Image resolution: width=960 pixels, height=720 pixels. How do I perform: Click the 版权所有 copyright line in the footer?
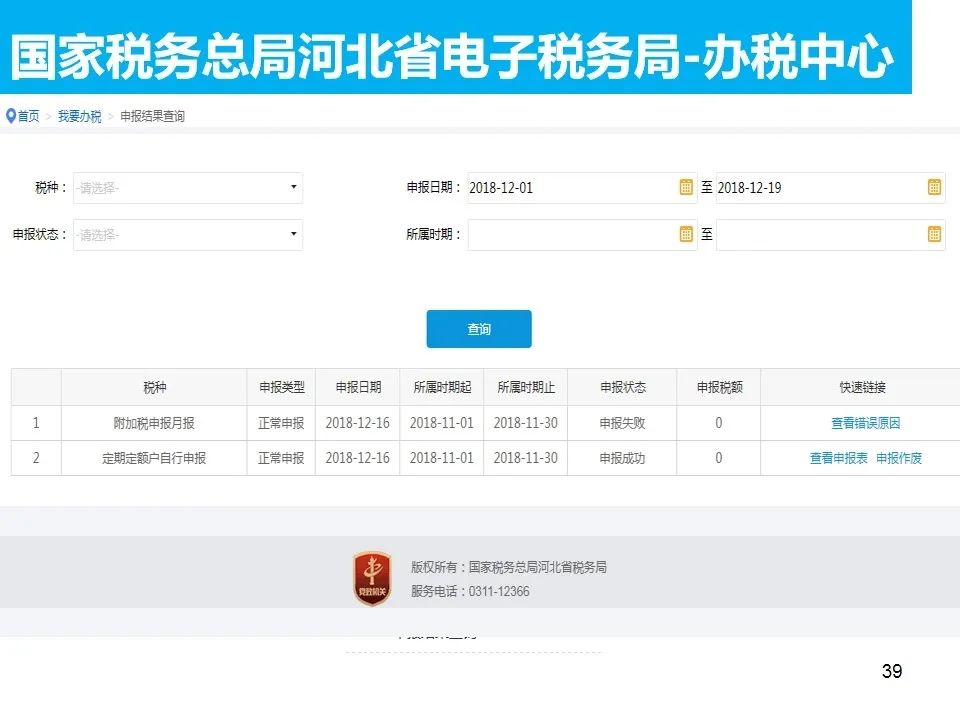(x=509, y=568)
